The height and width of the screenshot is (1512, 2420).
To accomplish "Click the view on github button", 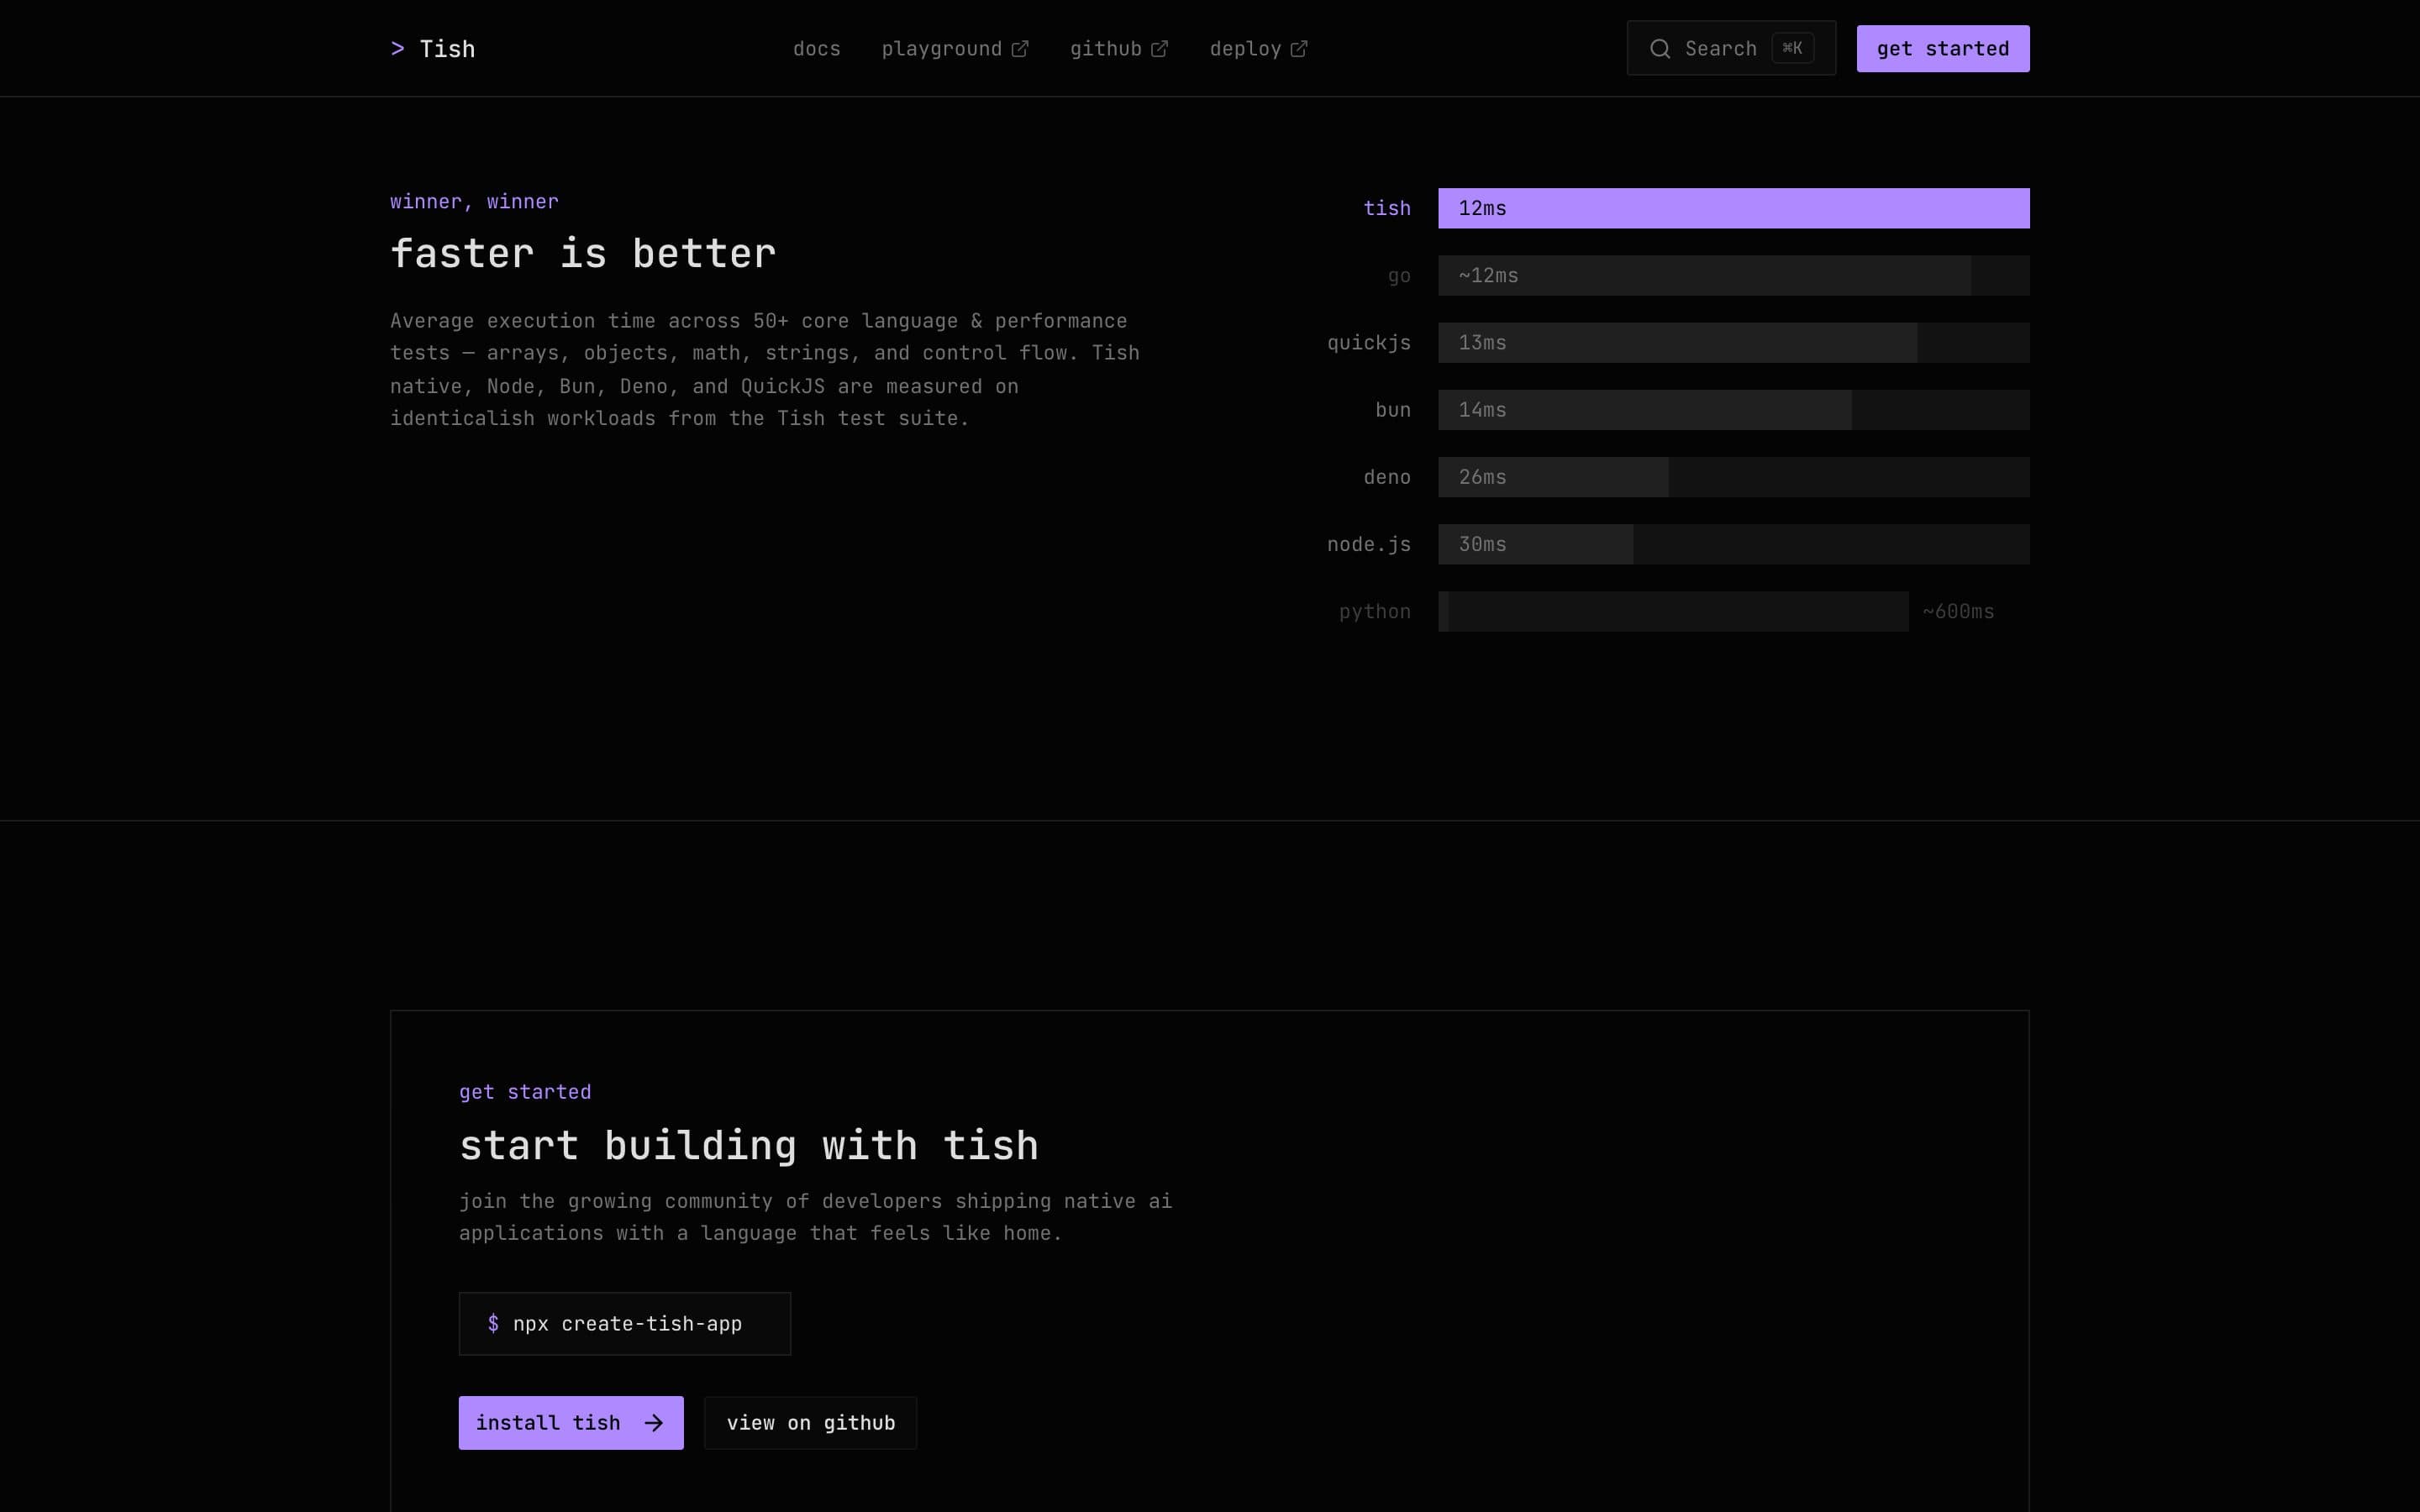I will point(810,1422).
